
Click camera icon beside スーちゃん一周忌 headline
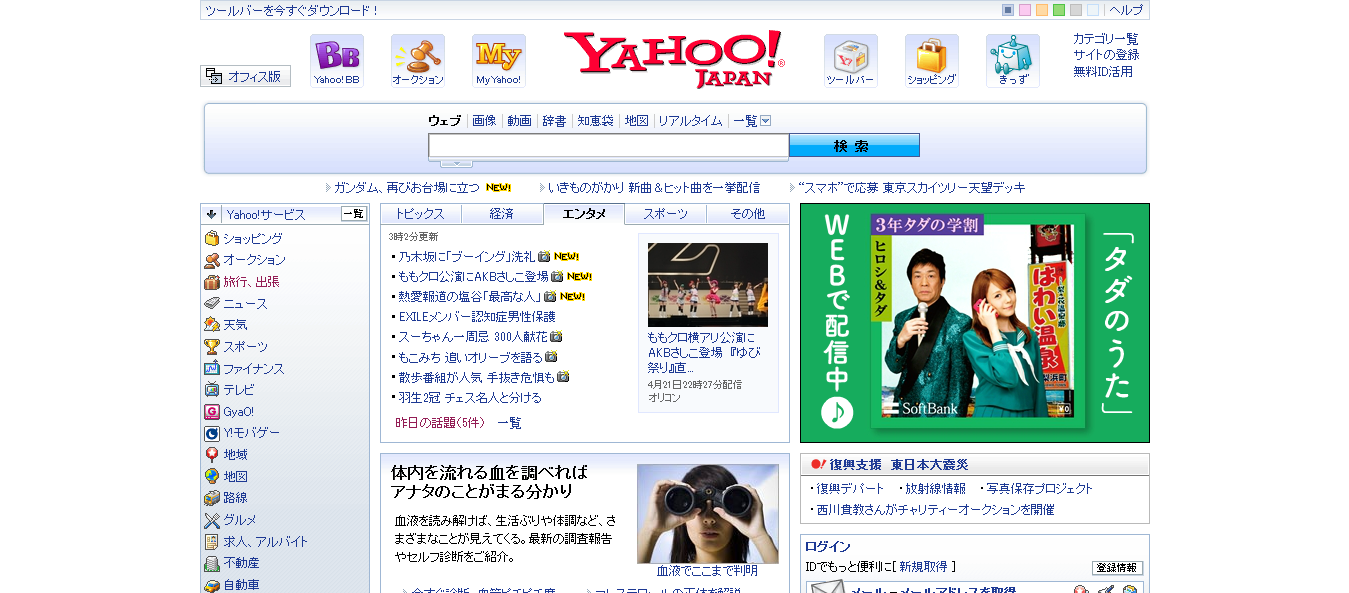pyautogui.click(x=556, y=337)
